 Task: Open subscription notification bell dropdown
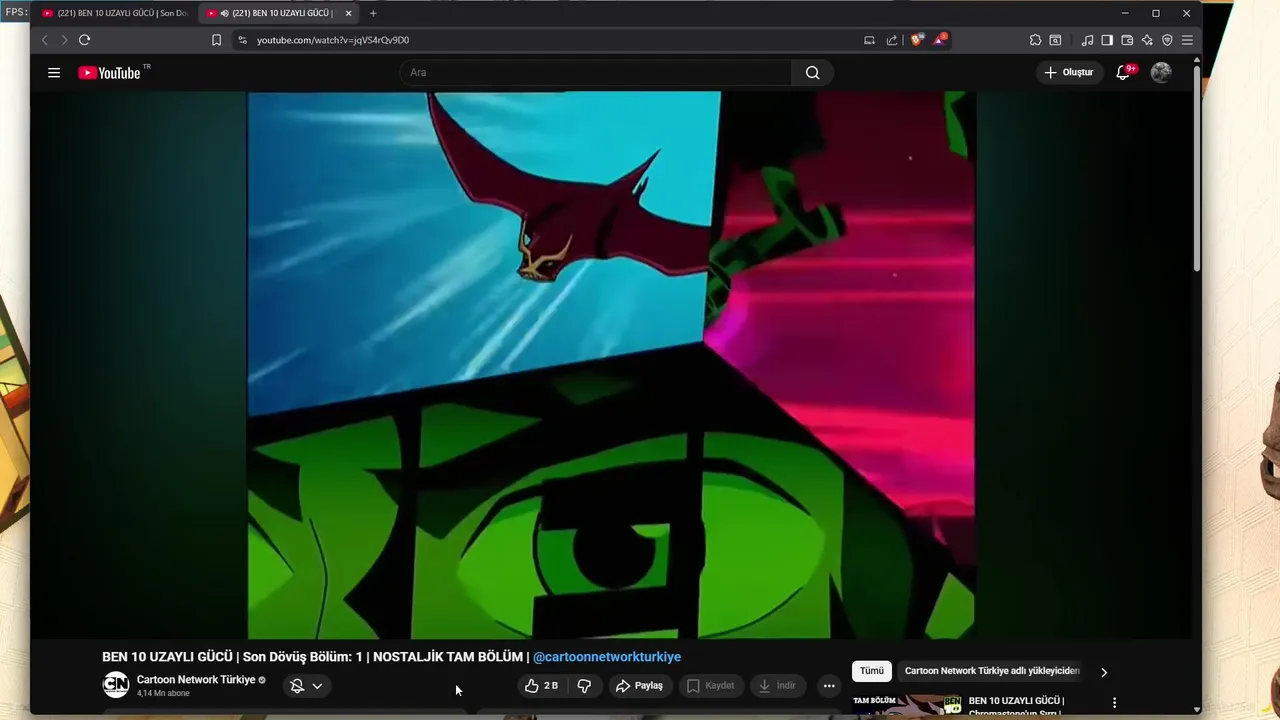click(x=306, y=685)
